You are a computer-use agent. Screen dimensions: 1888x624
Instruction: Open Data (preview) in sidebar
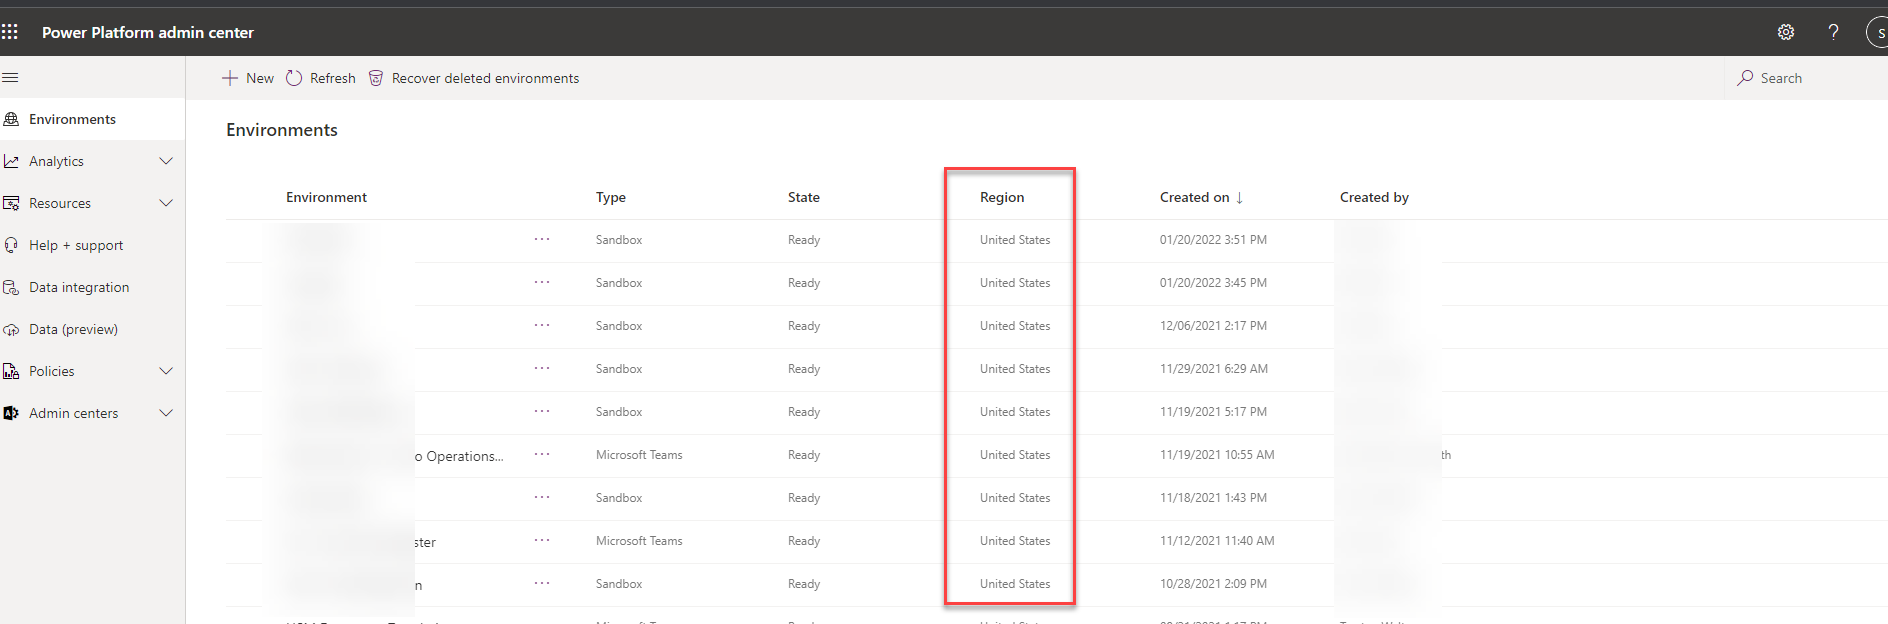tap(73, 329)
